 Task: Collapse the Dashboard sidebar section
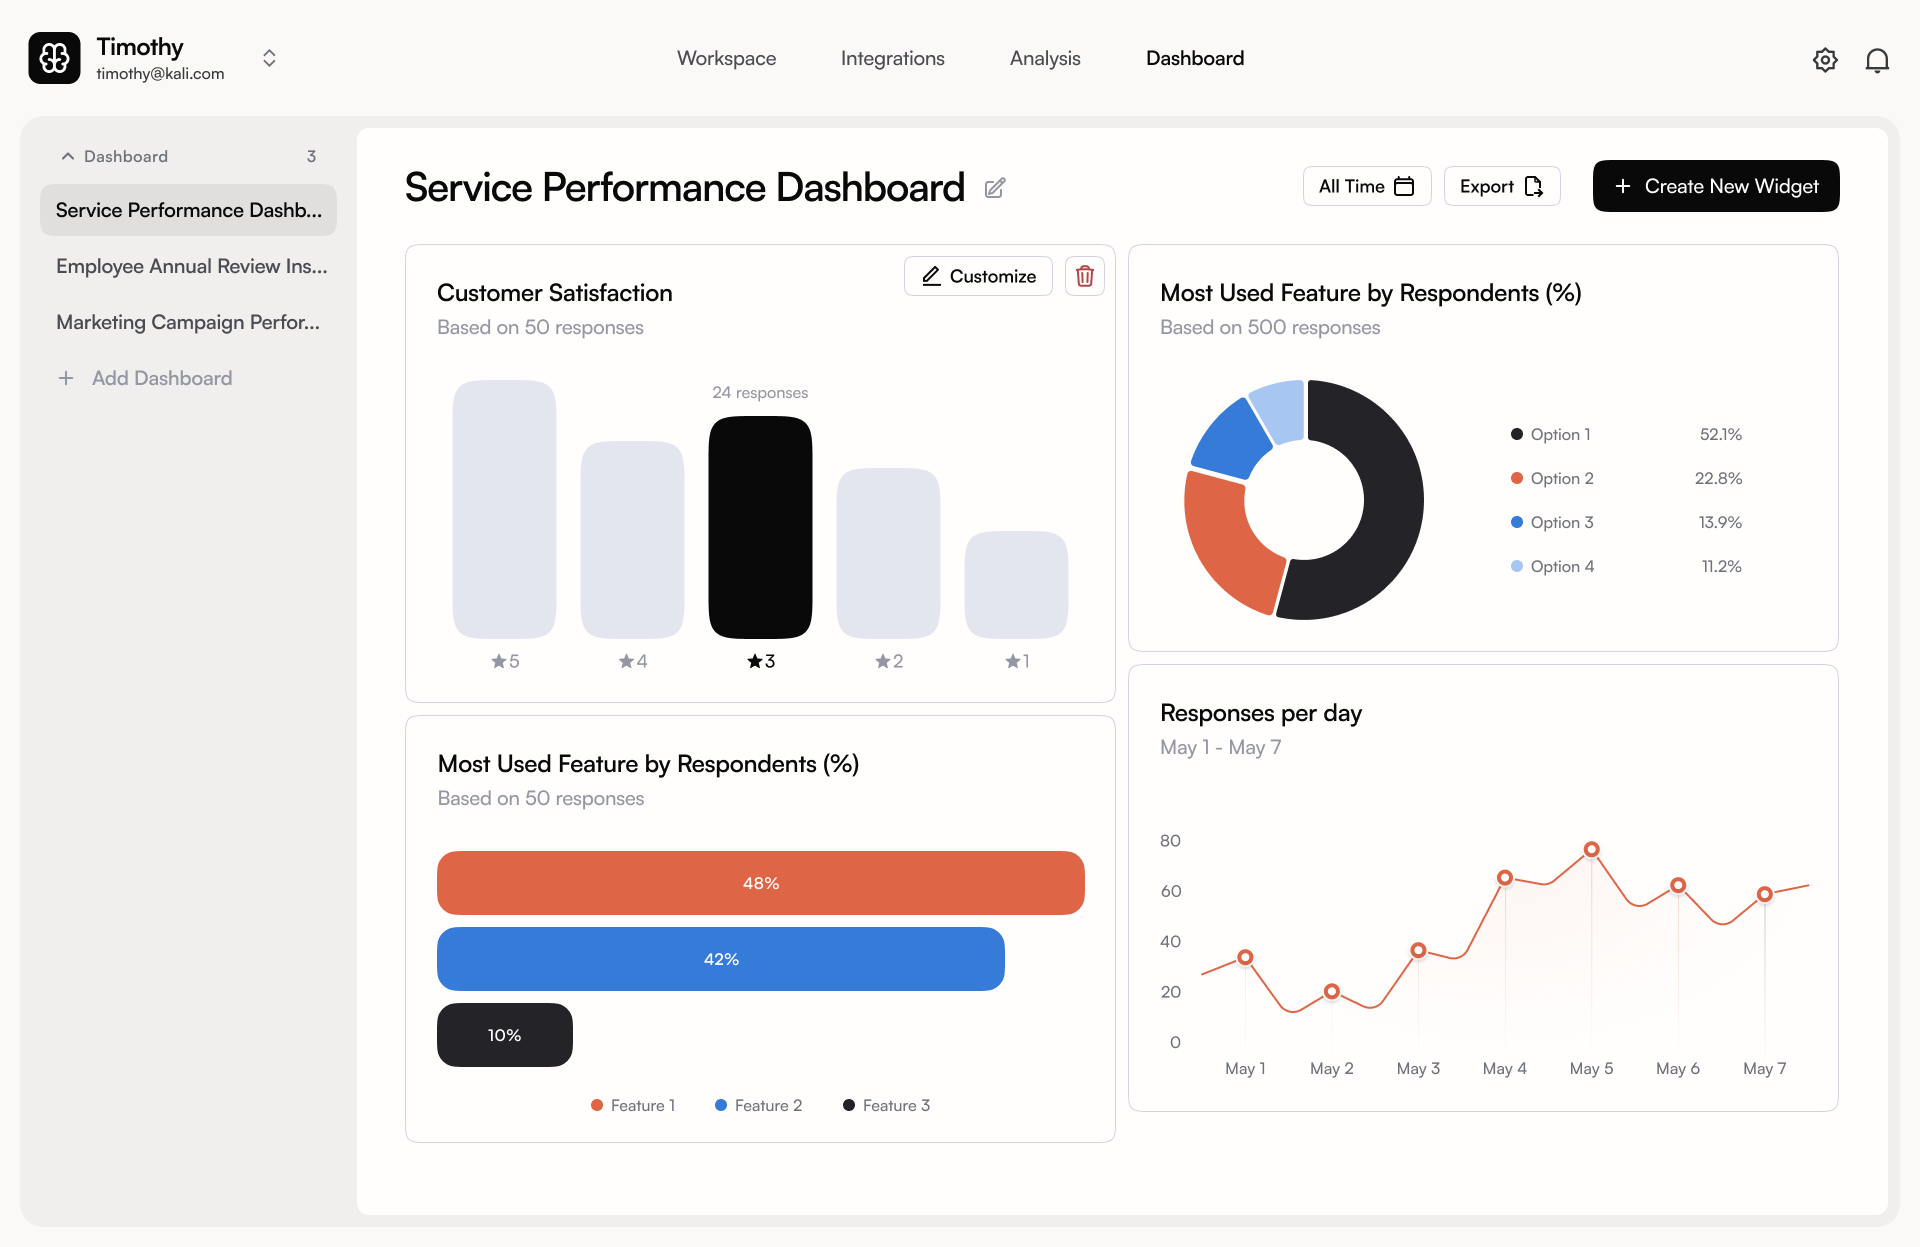[68, 156]
